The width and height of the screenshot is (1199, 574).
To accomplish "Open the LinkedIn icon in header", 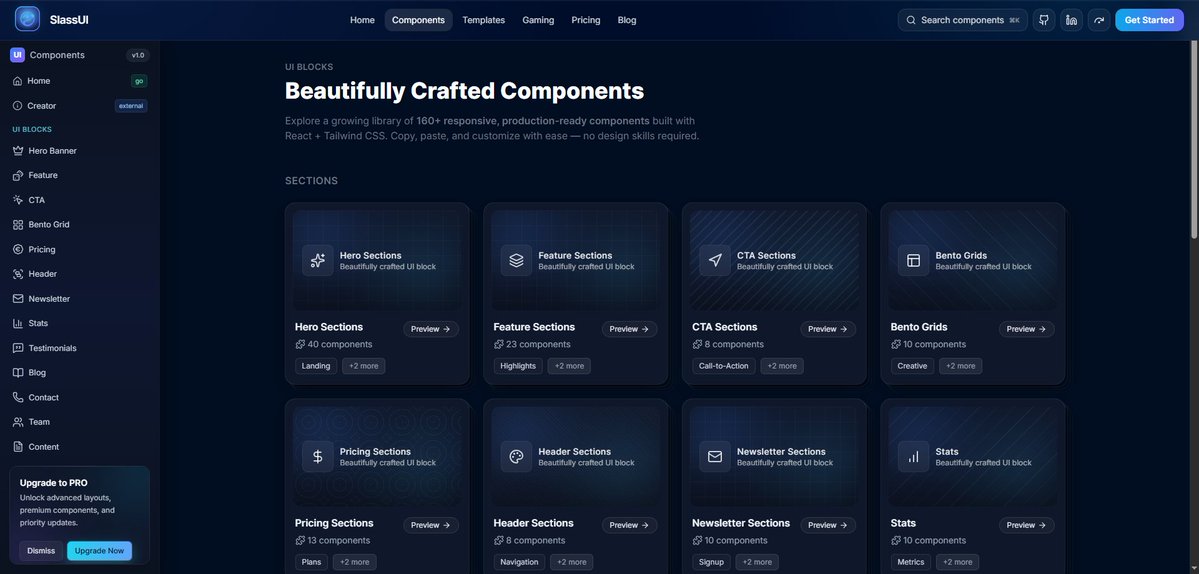I will (1071, 20).
